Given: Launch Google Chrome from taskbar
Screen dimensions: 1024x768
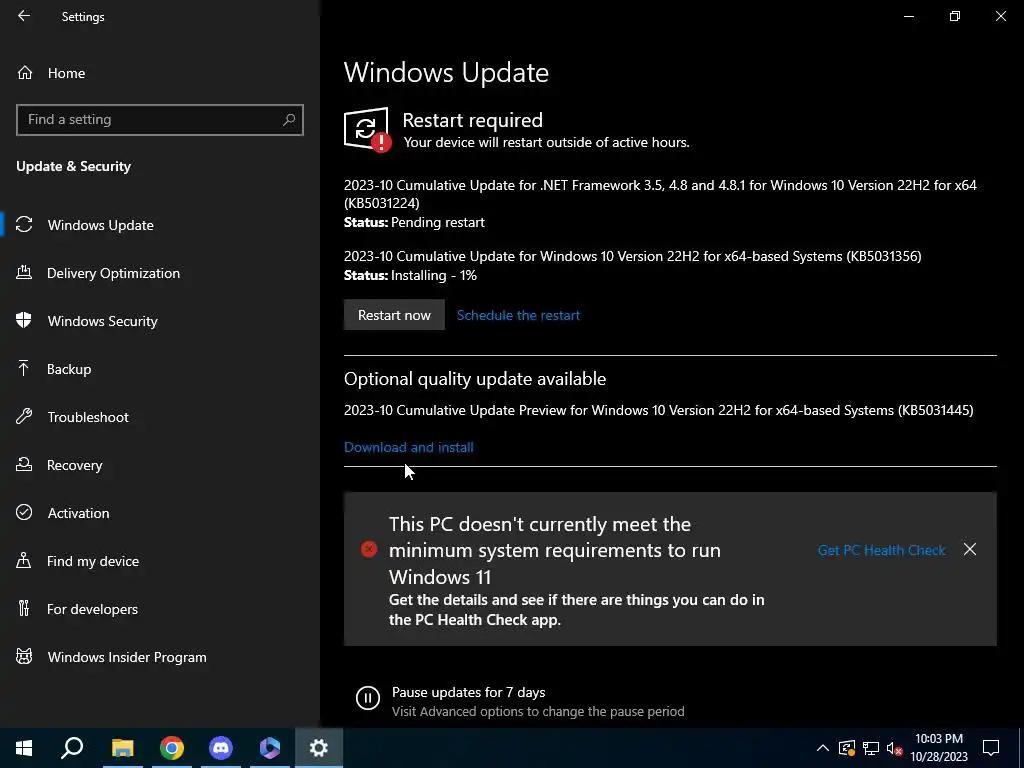Looking at the screenshot, I should (172, 748).
